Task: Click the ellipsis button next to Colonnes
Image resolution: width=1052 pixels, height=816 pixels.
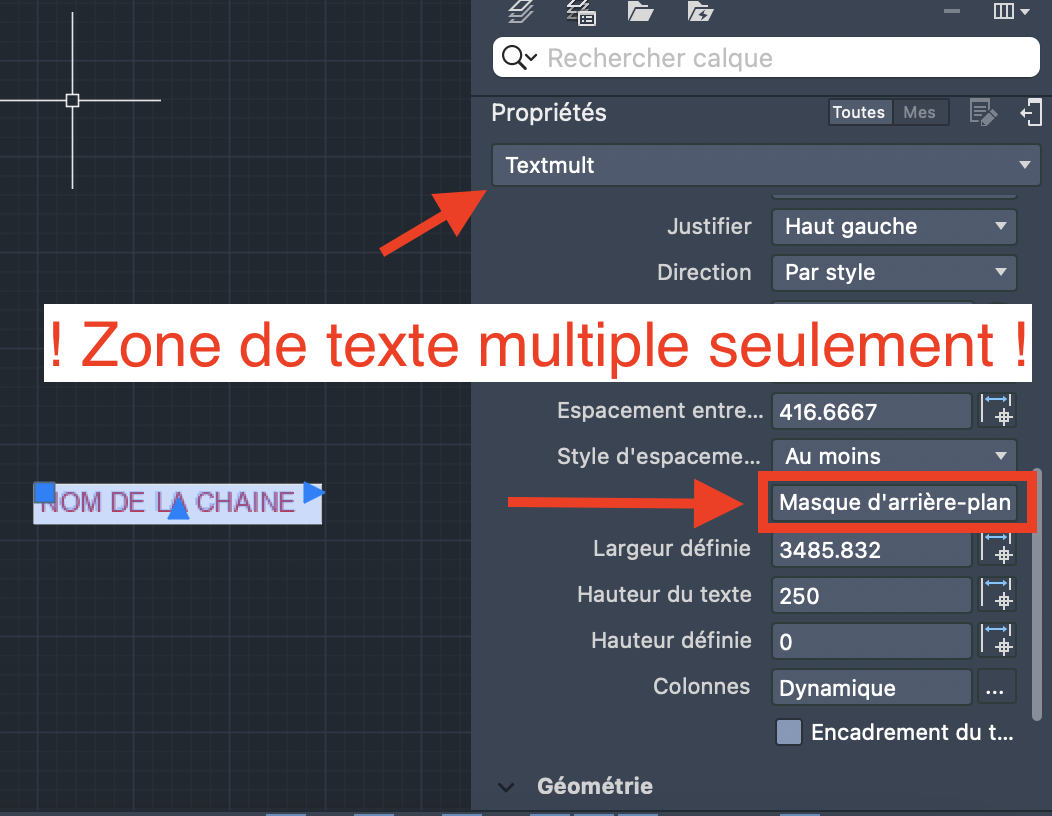Action: point(996,688)
